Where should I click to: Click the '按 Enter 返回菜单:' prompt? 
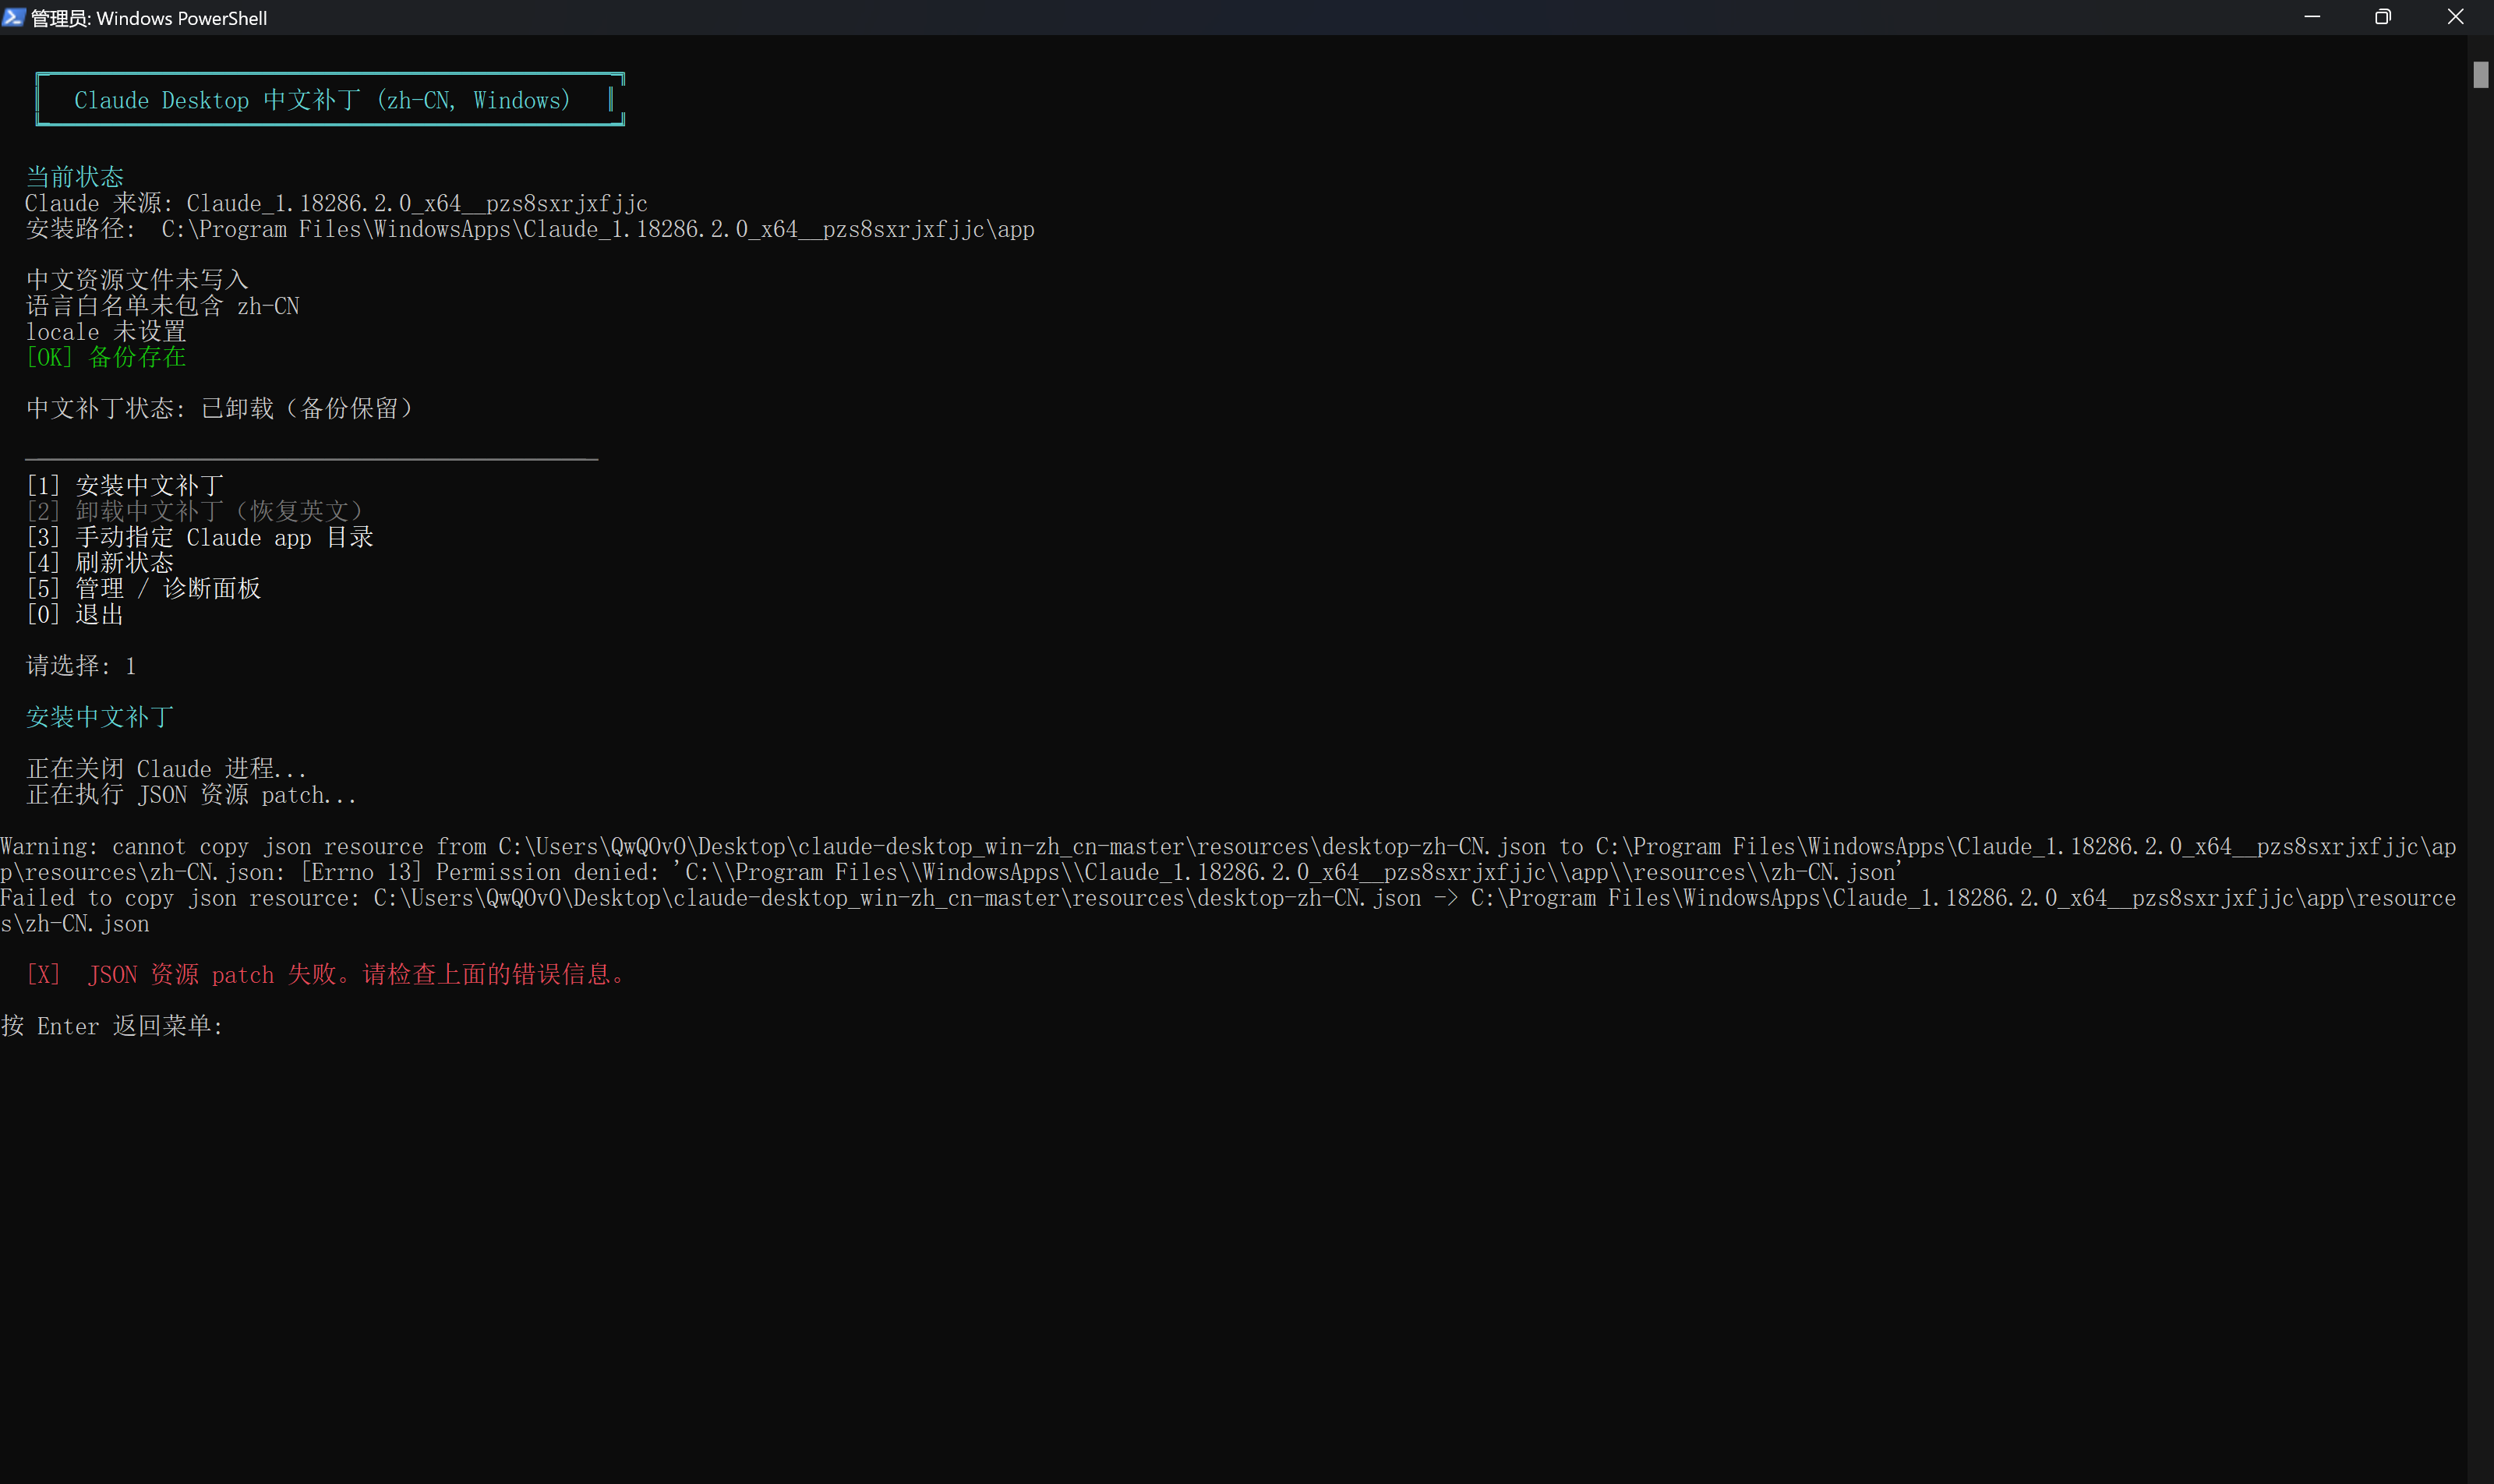pos(112,1026)
